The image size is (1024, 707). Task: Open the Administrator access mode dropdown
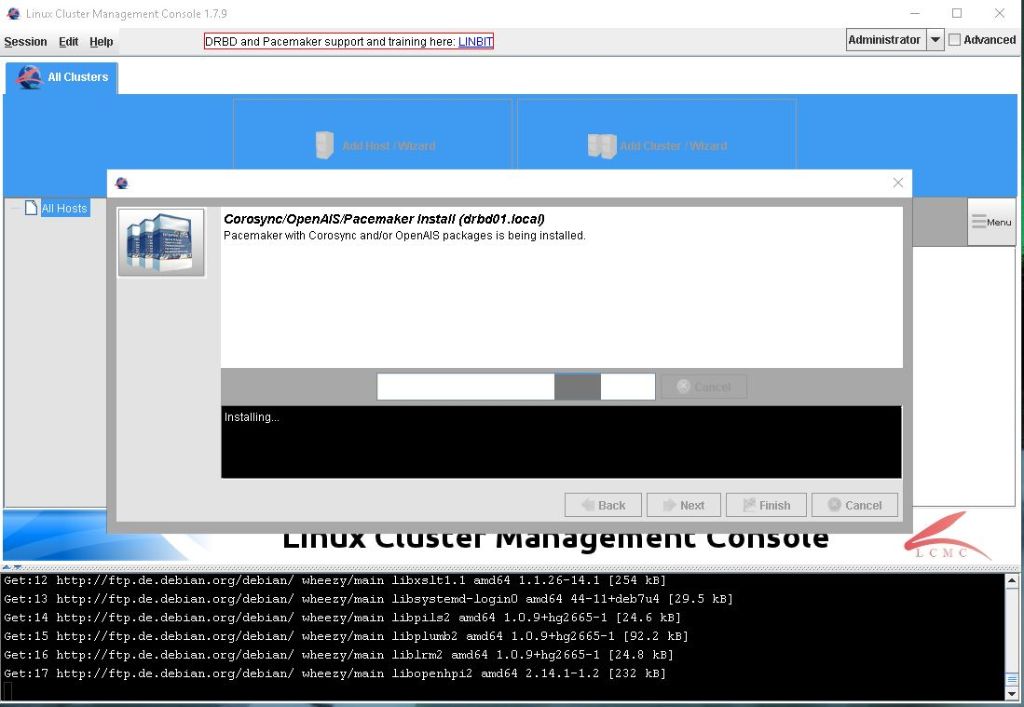pos(895,40)
